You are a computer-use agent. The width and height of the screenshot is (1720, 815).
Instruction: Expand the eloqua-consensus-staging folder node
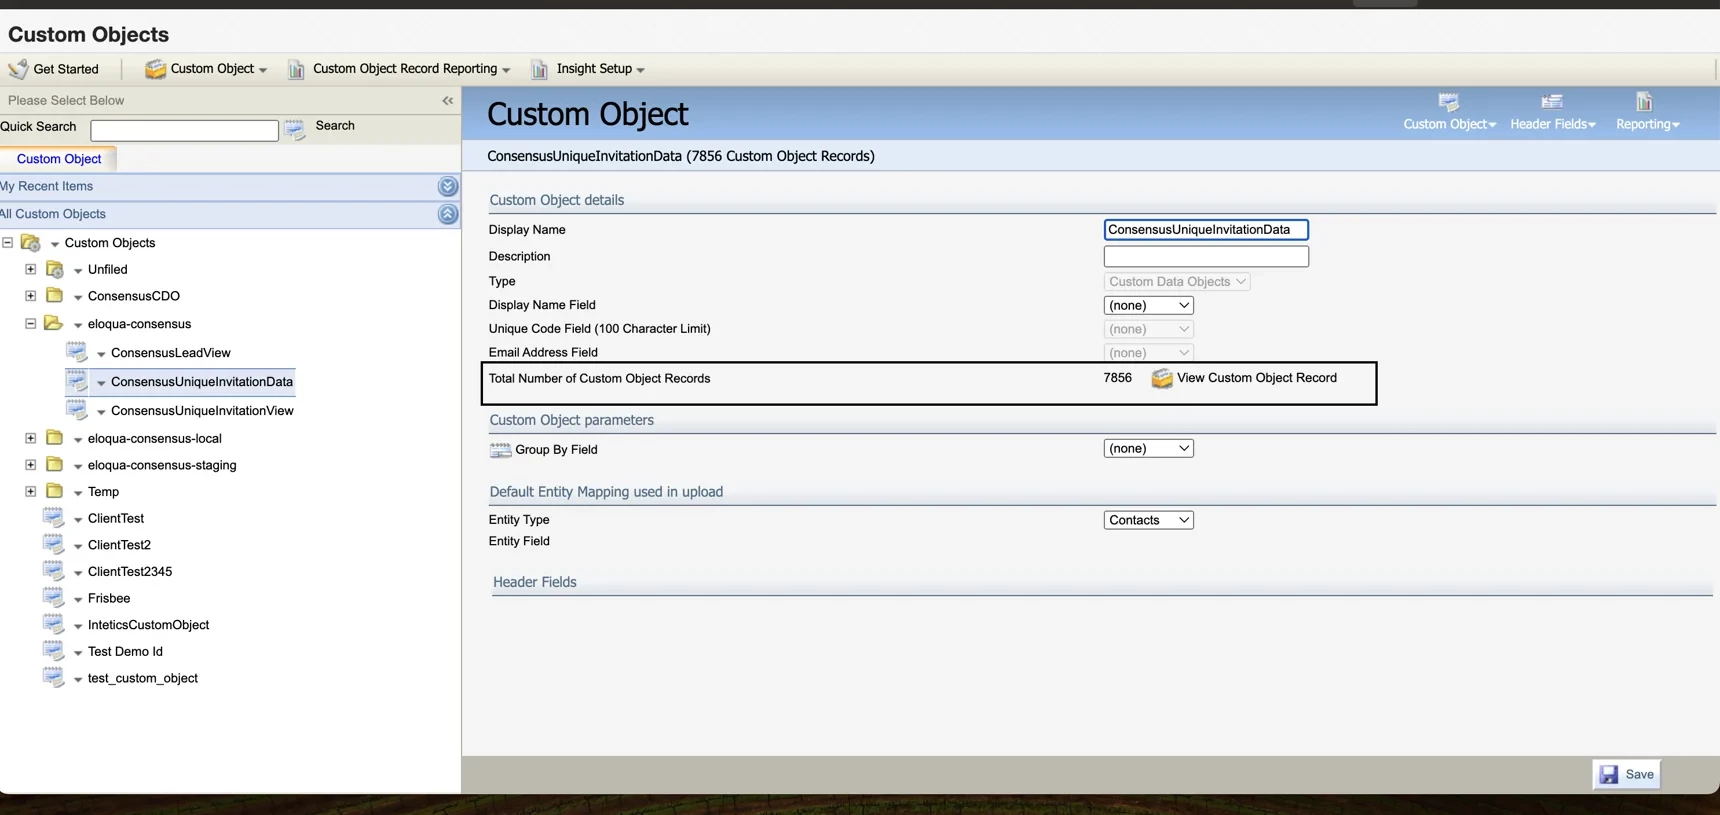(x=31, y=465)
